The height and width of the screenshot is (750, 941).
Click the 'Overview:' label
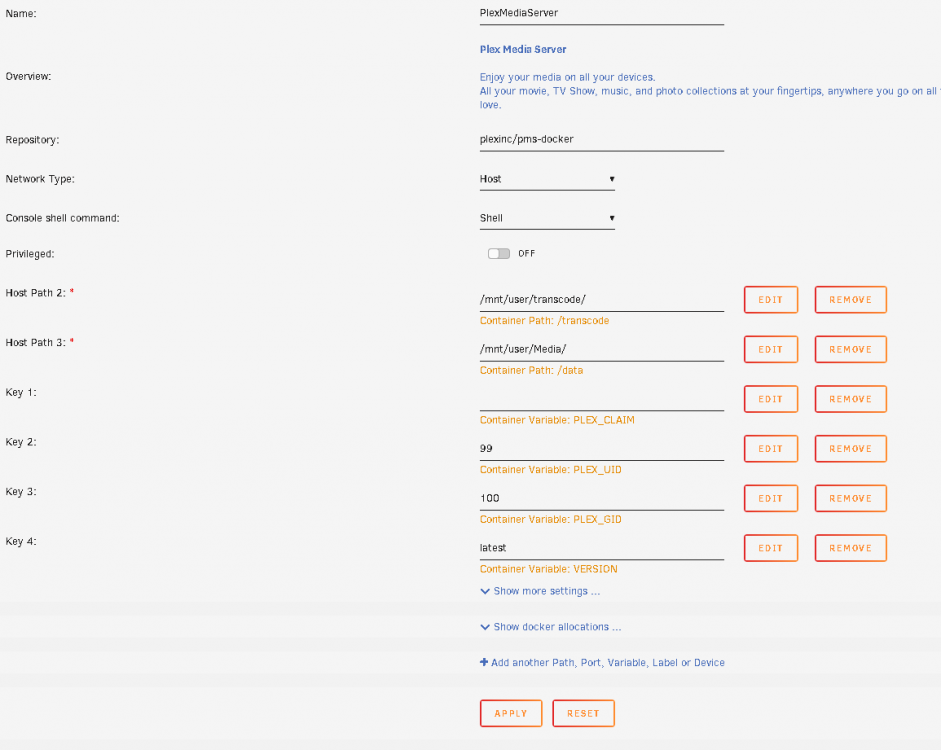click(28, 76)
